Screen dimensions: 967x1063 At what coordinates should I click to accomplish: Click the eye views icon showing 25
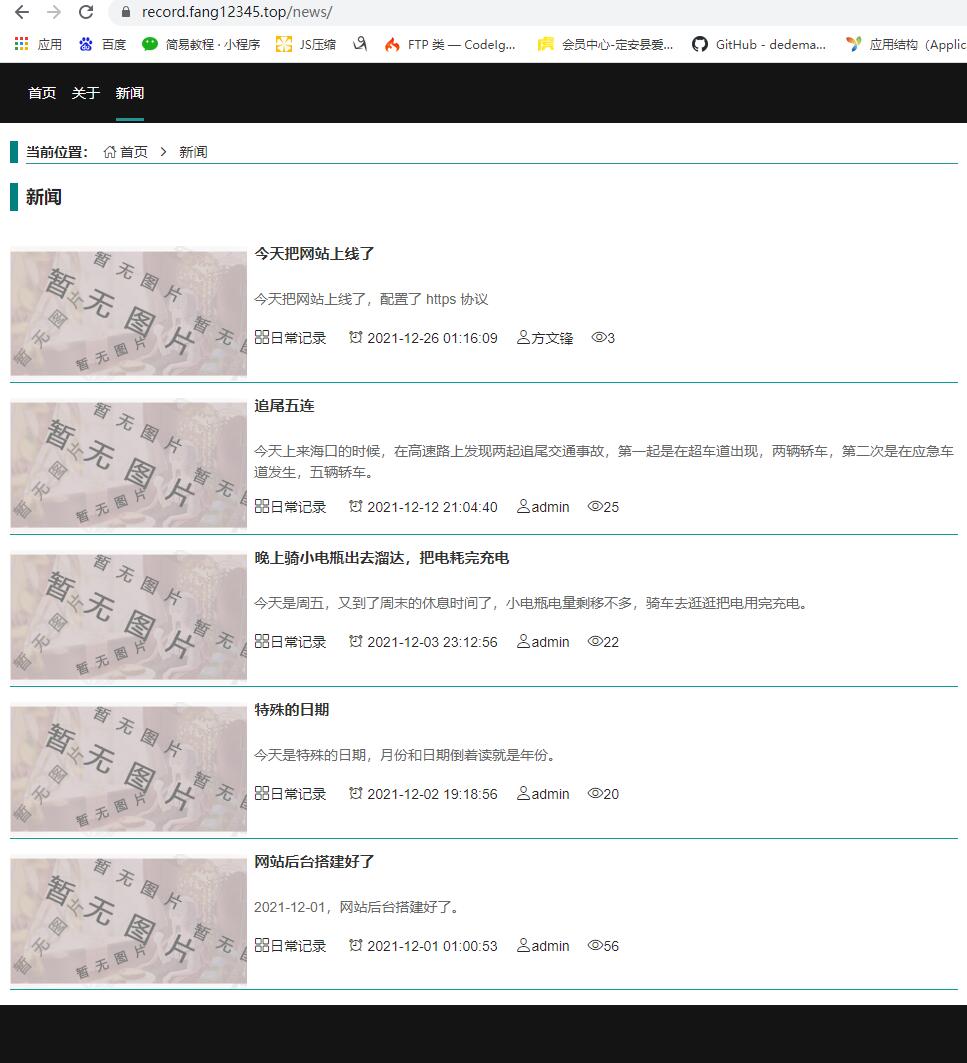[595, 506]
